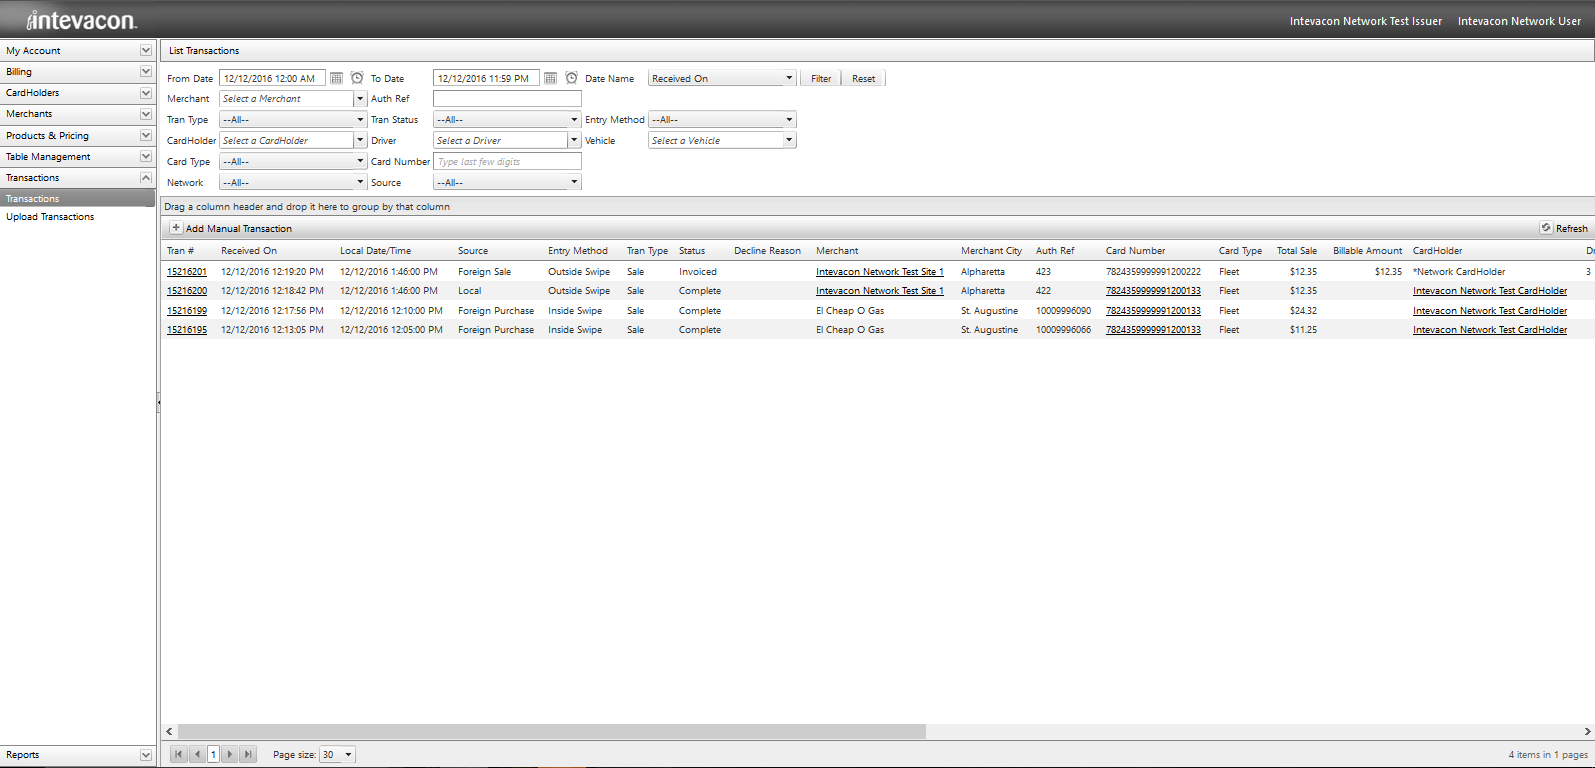Open the From Date calendar picker

pyautogui.click(x=337, y=78)
